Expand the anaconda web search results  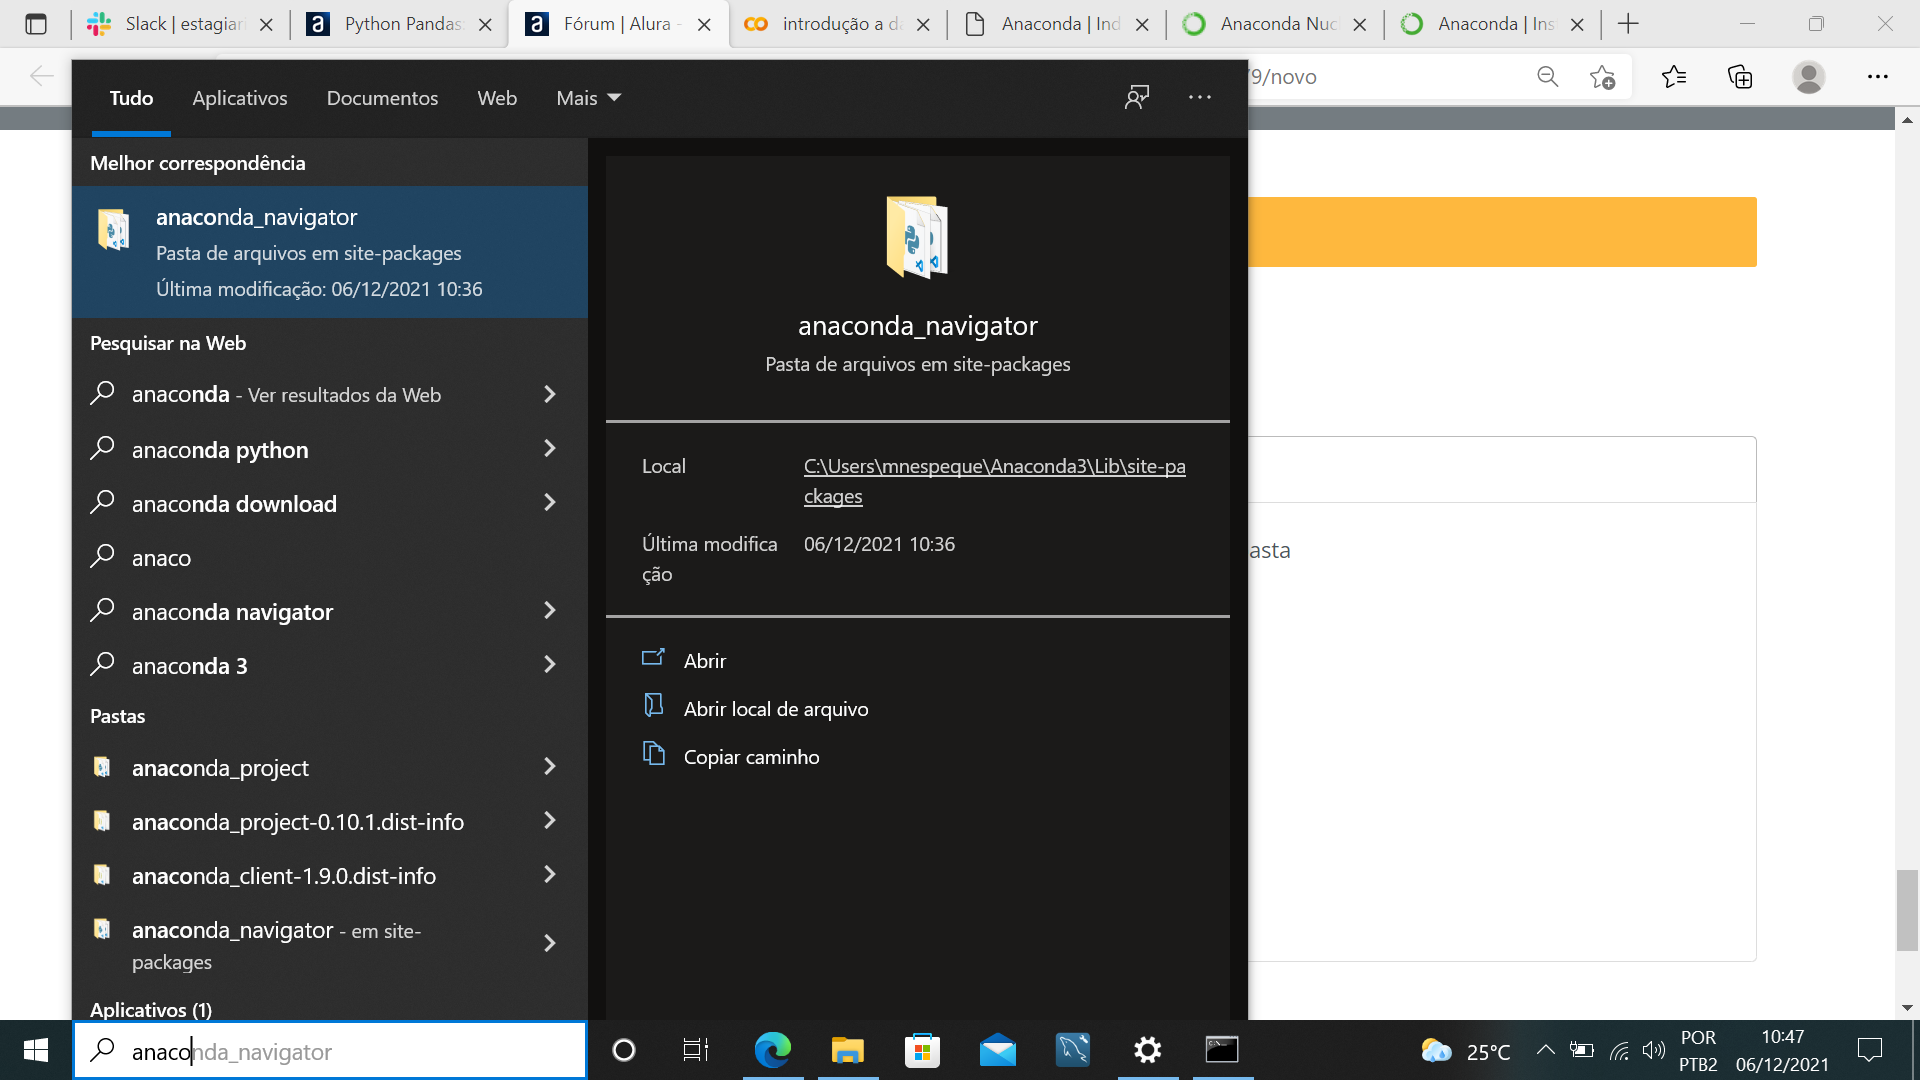(553, 394)
